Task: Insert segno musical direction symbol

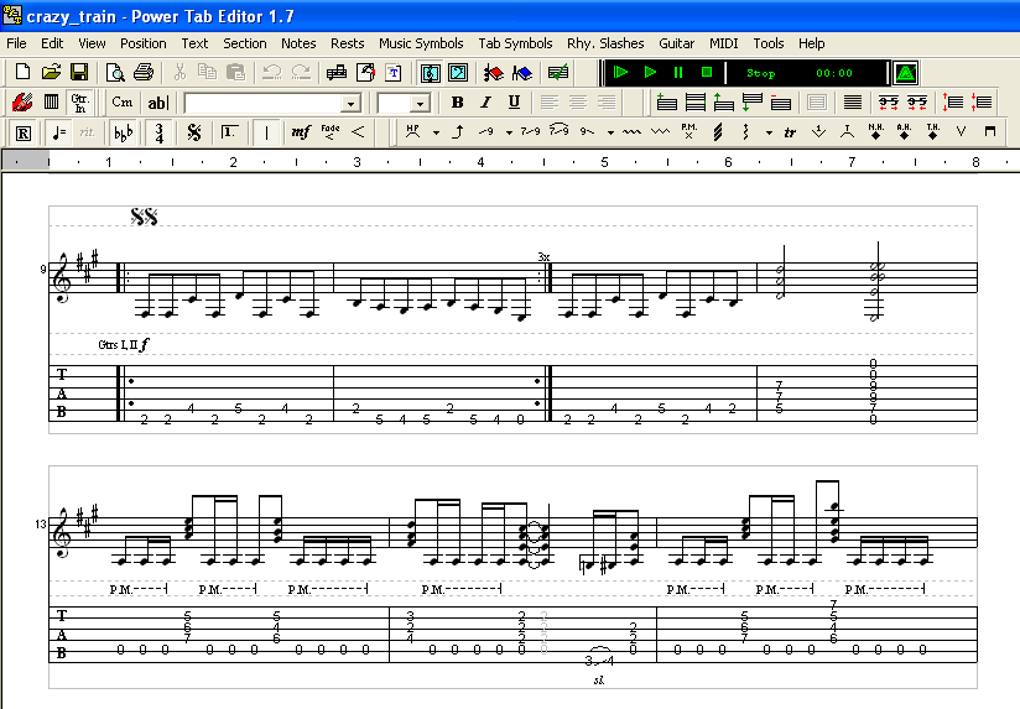Action: pyautogui.click(x=194, y=133)
